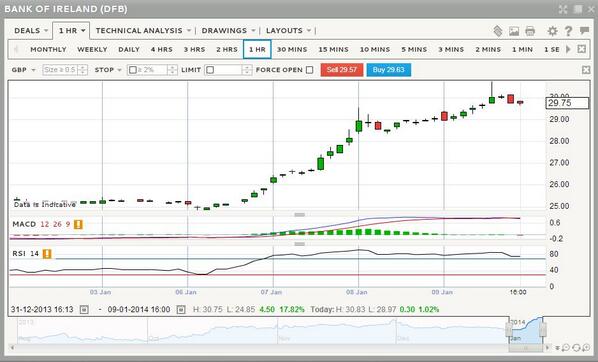Click the 29.75 current price label

(567, 103)
